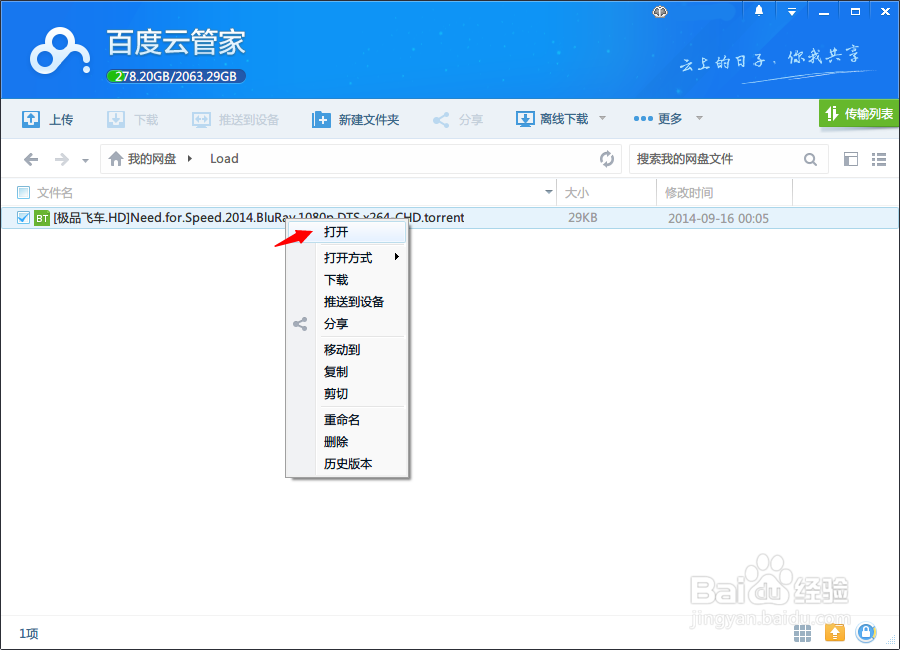Uncheck the Need.for.Speed torrent file checkbox
This screenshot has width=900, height=650.
pyautogui.click(x=24, y=218)
